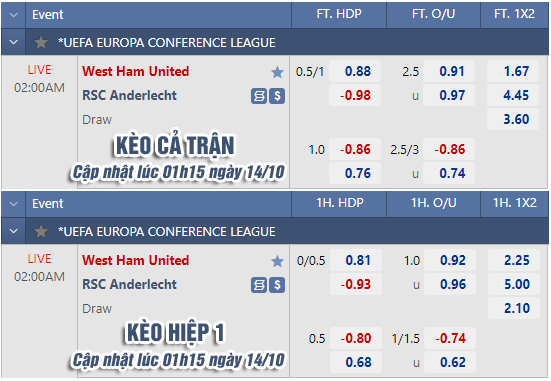Screen dimensions: 551x381
Task: Select first-half handicap odds -0.93
Action: pos(356,284)
